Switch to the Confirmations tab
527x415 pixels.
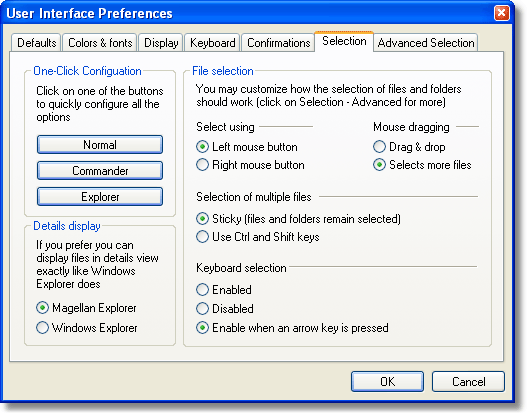pyautogui.click(x=278, y=43)
